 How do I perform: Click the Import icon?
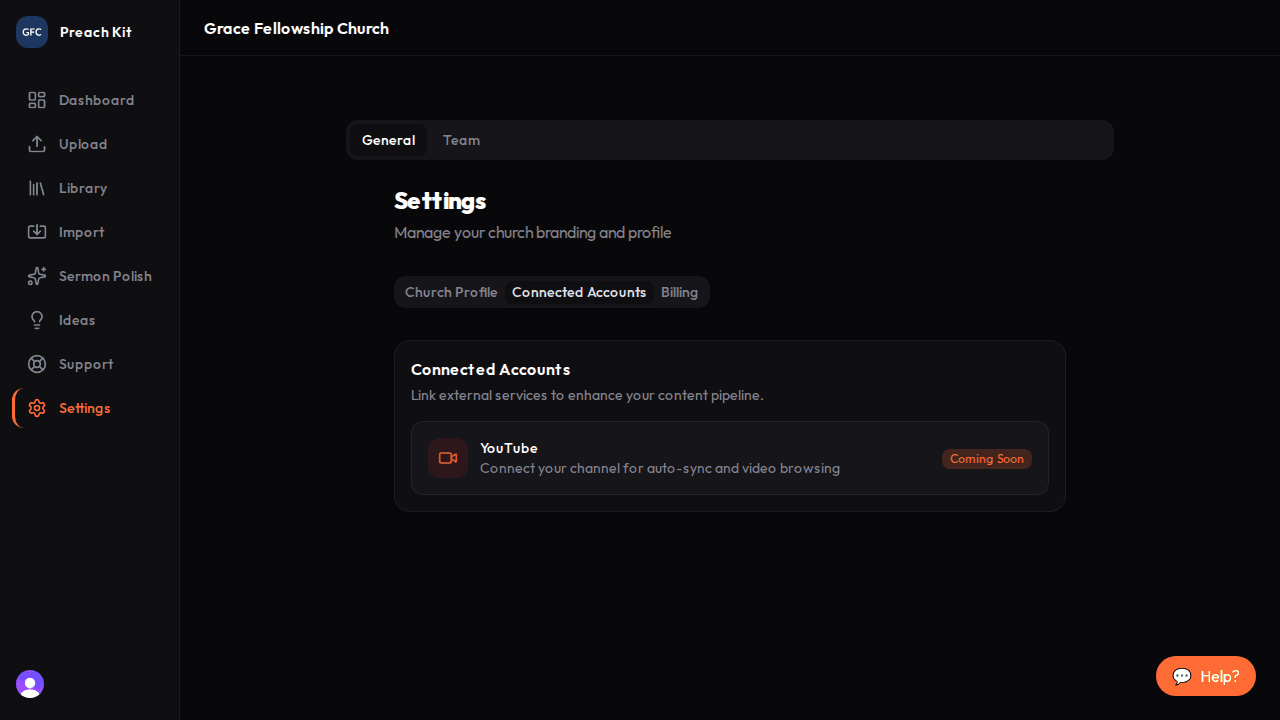tap(37, 232)
